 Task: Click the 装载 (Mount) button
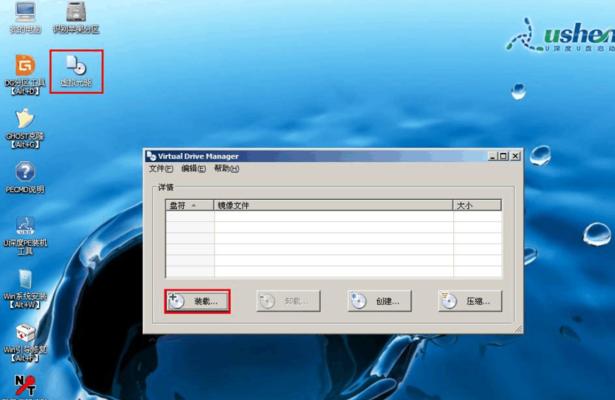(x=197, y=301)
